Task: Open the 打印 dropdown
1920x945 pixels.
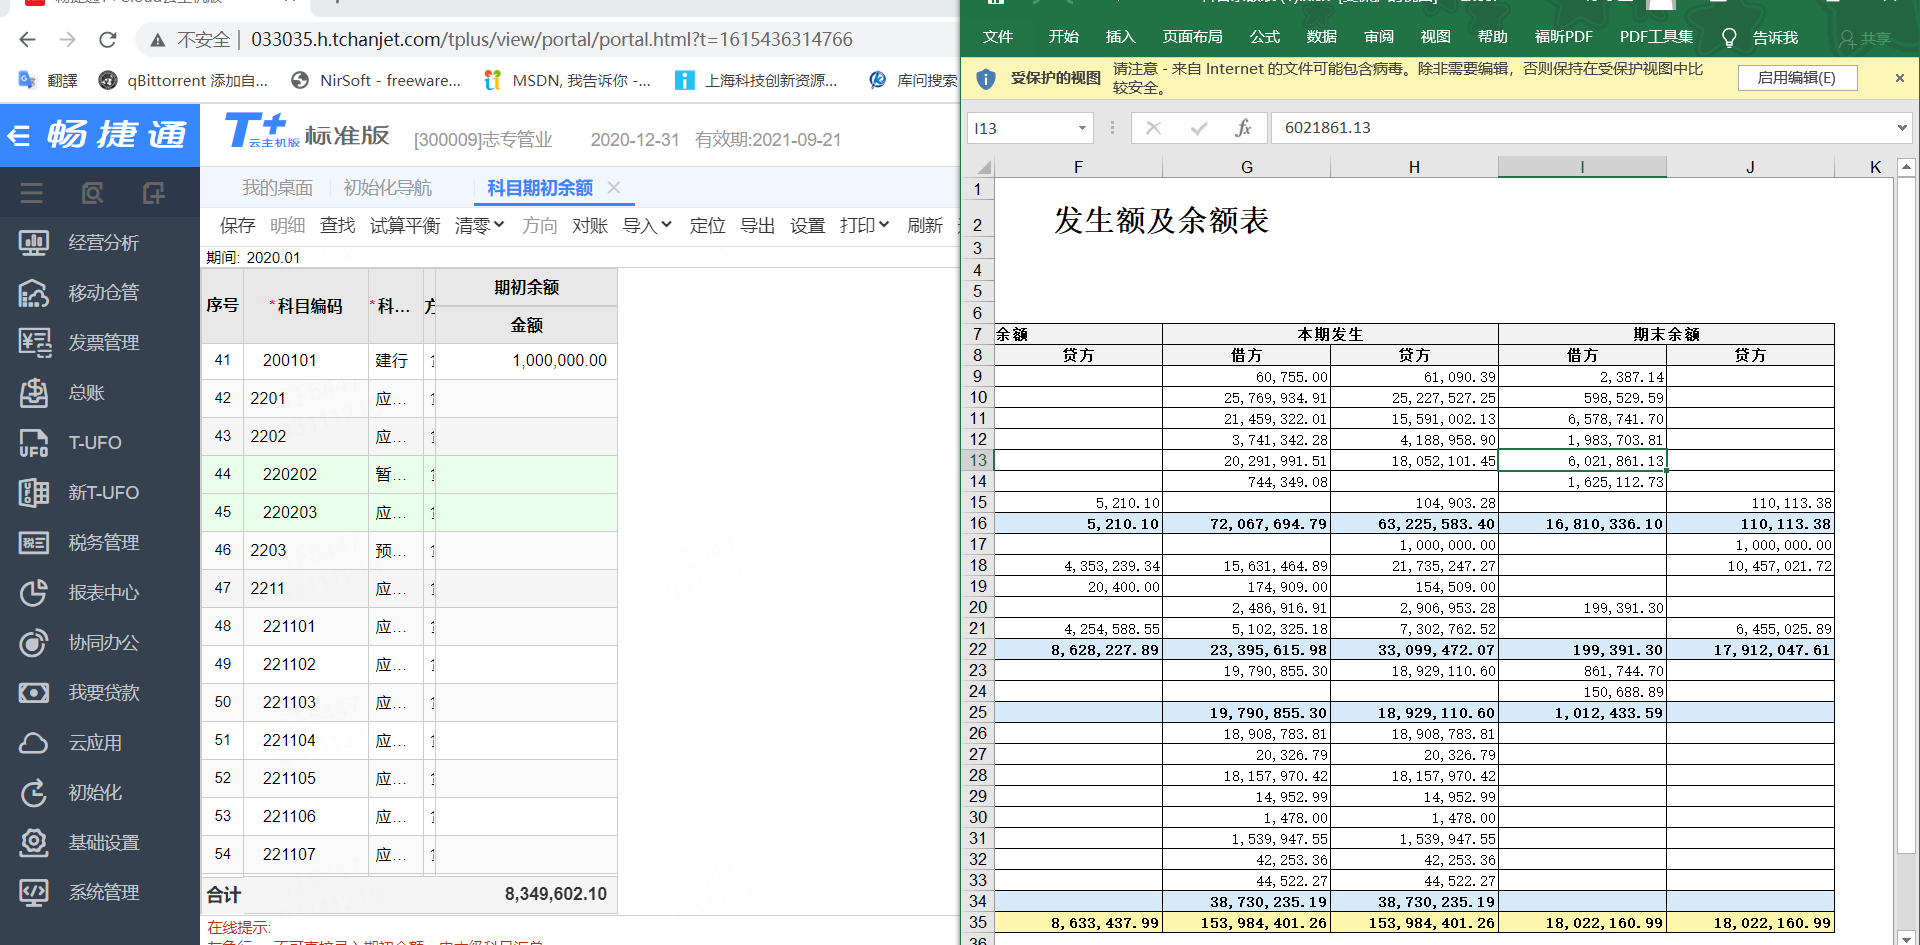Action: click(865, 226)
